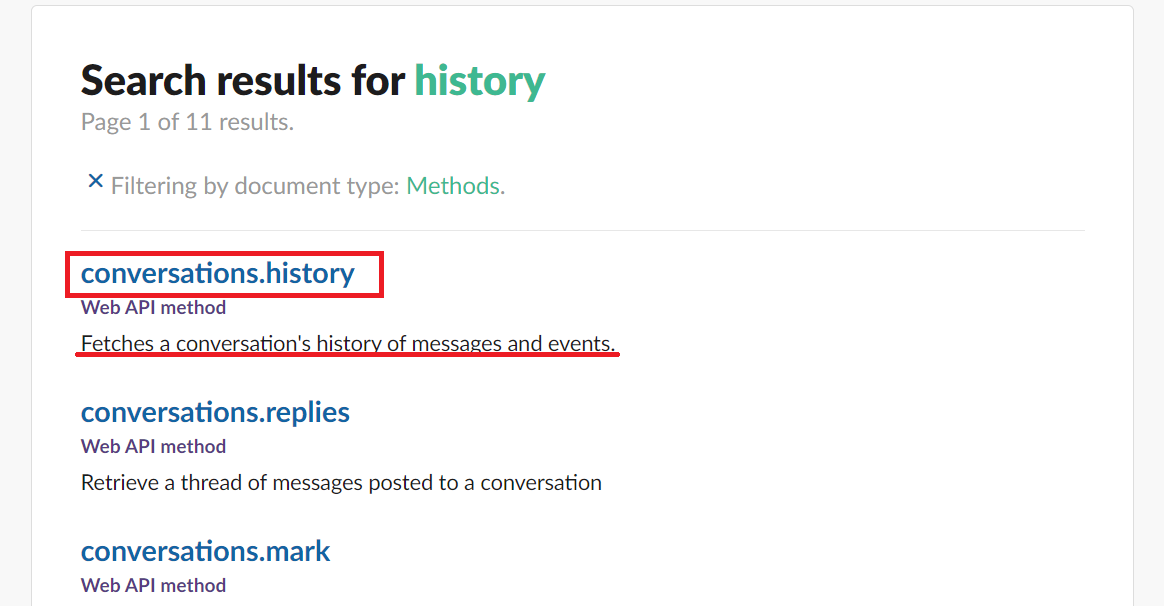Screen dimensions: 1164x606
Task: Click the word "conversation" ending the replies description
Action: pos(541,483)
